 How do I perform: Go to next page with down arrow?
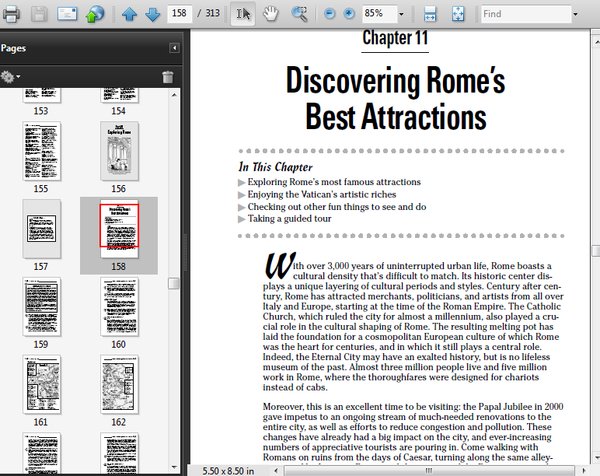pos(152,14)
